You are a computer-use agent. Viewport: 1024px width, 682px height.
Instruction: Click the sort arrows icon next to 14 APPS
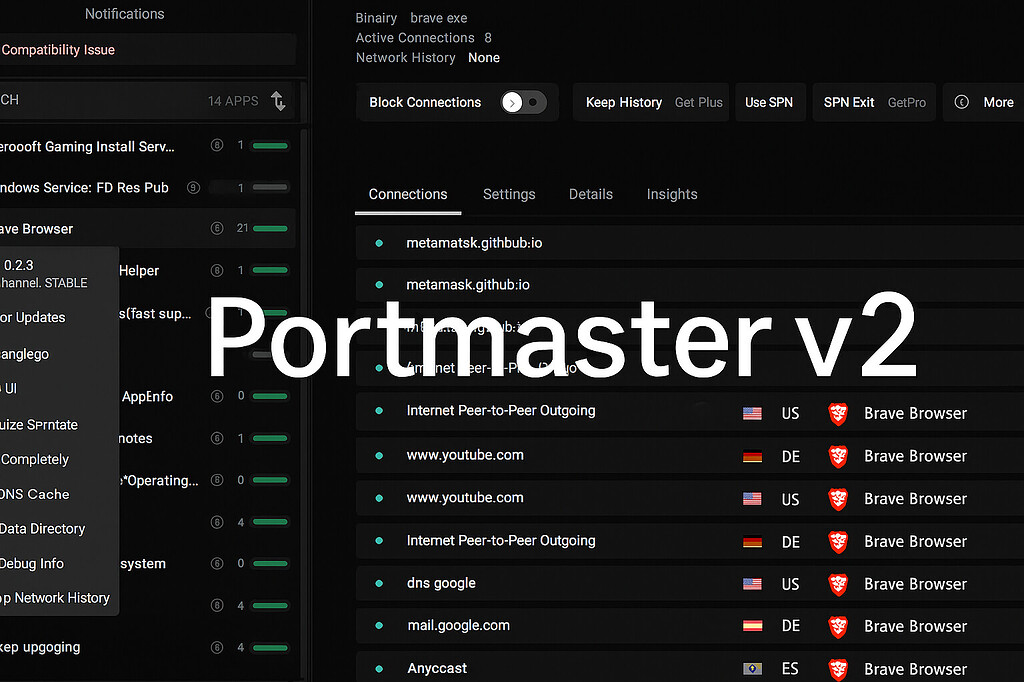(280, 101)
